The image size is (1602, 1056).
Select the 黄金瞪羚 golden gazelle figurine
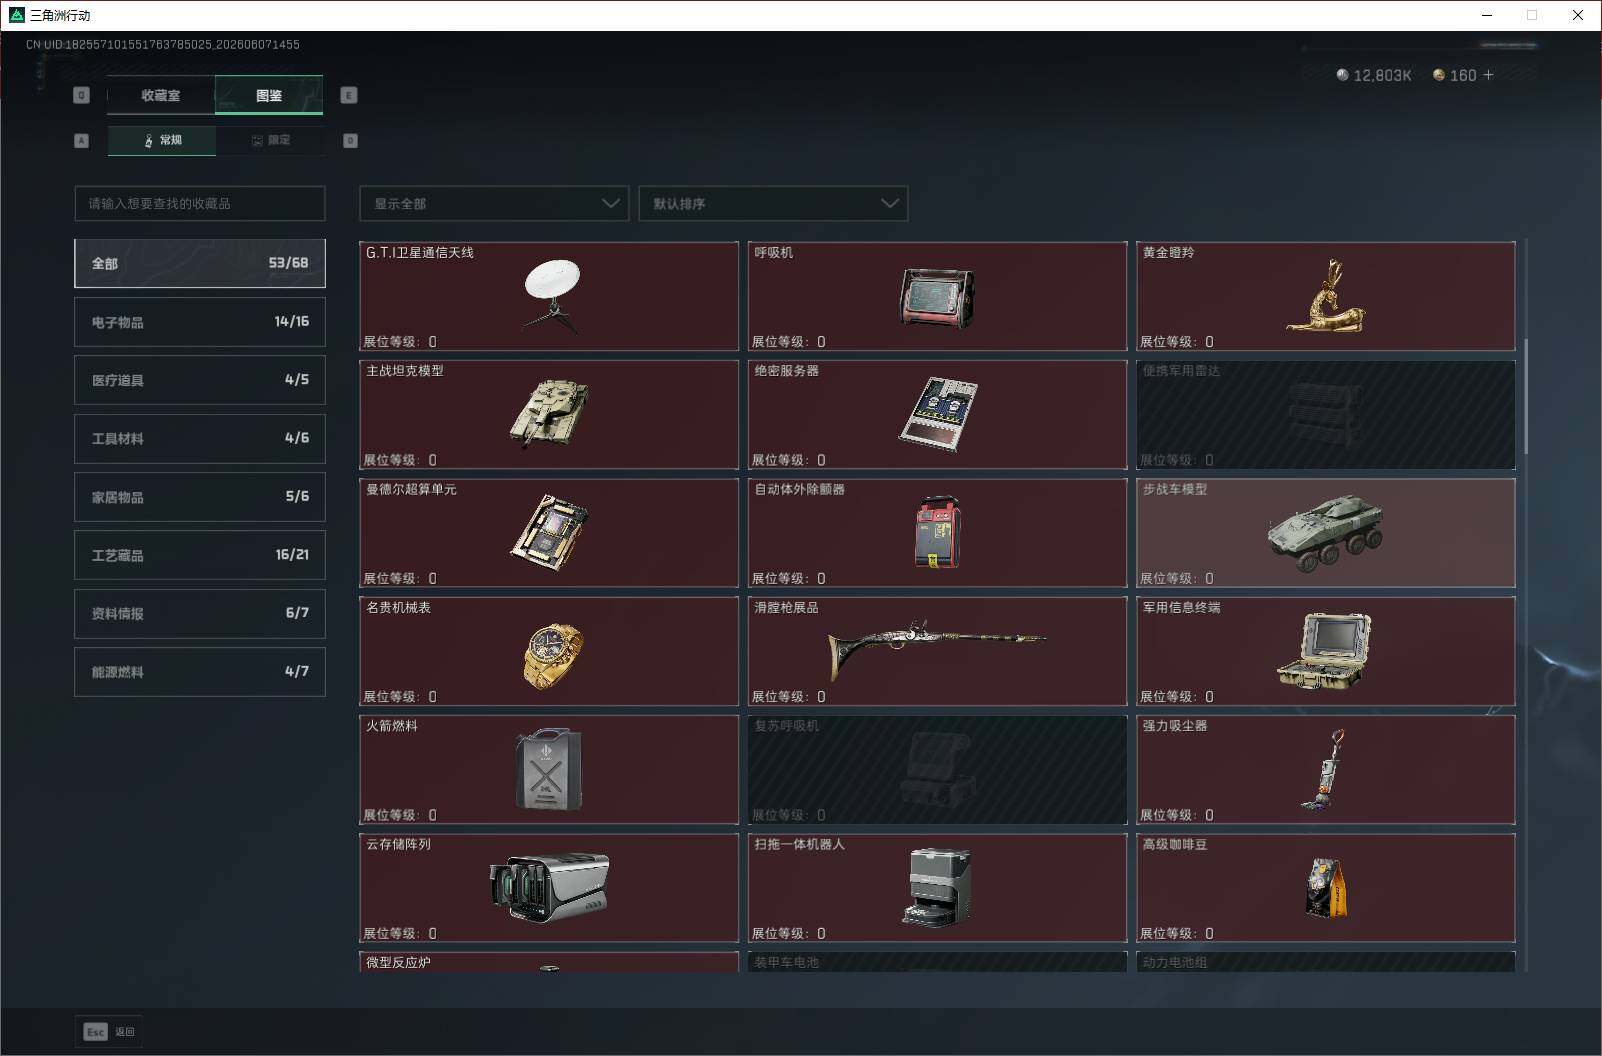point(1325,297)
